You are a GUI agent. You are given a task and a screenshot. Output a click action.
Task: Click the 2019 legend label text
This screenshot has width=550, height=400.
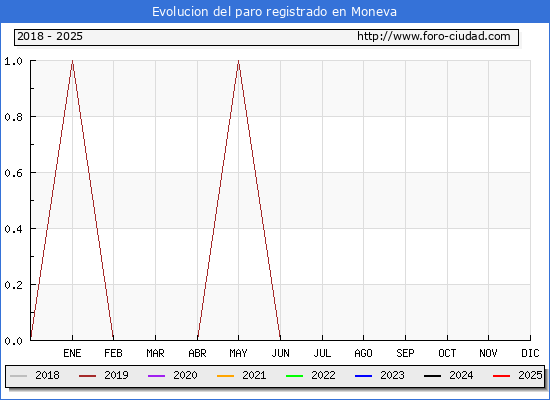(x=116, y=375)
